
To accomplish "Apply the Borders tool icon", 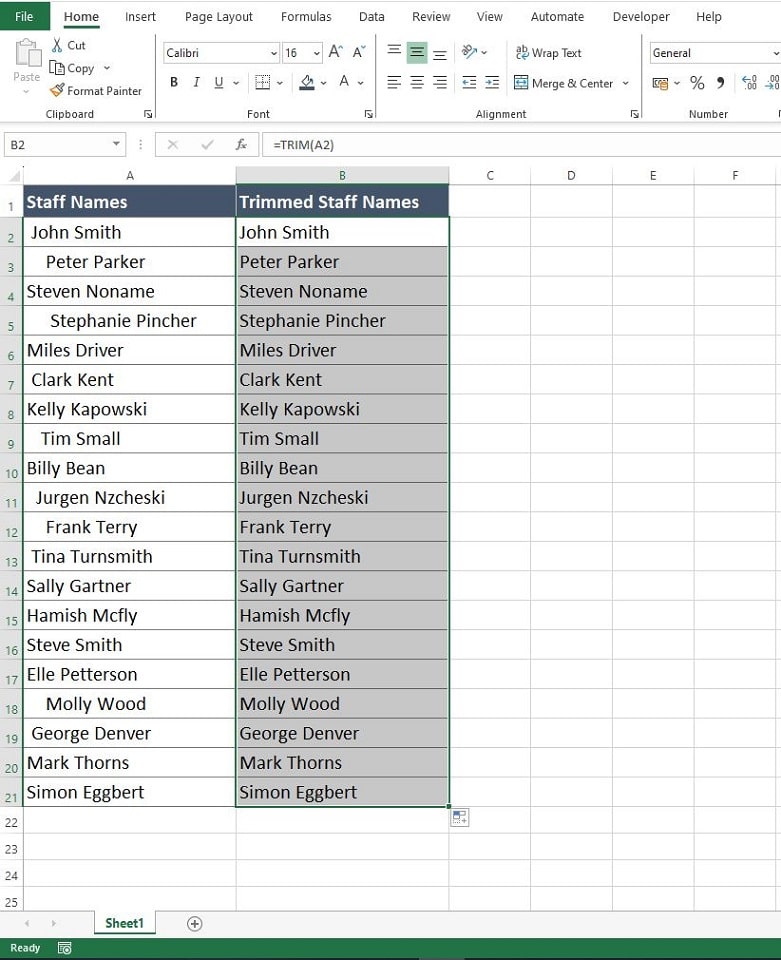I will [263, 82].
